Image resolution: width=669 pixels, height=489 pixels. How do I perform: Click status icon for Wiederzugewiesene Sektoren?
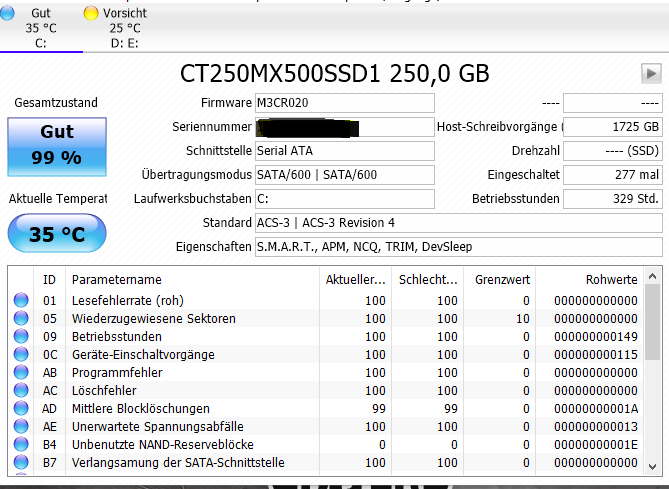tap(21, 318)
